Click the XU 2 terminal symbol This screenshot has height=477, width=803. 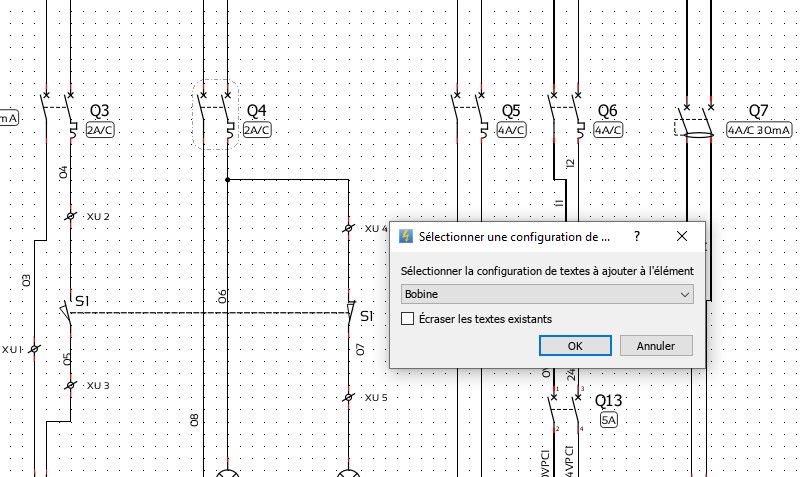(71, 216)
